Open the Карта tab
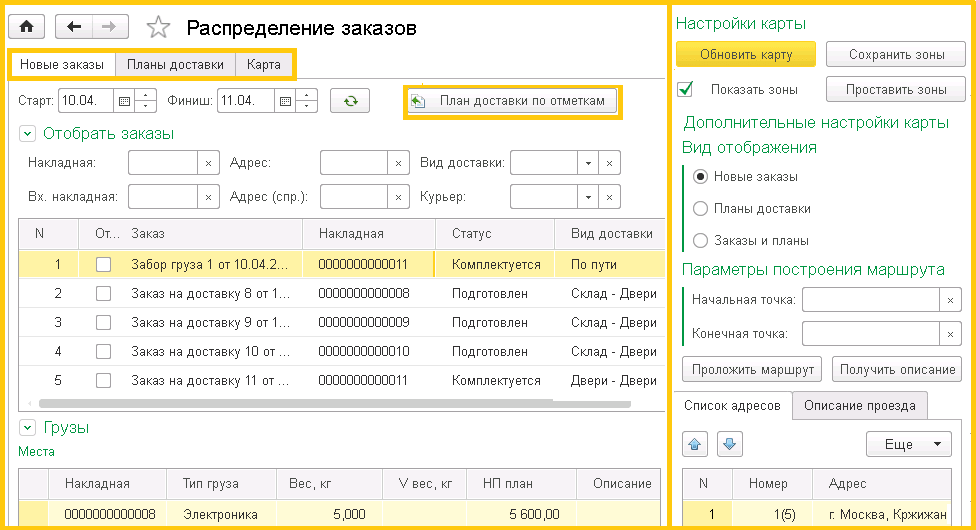 pyautogui.click(x=263, y=65)
